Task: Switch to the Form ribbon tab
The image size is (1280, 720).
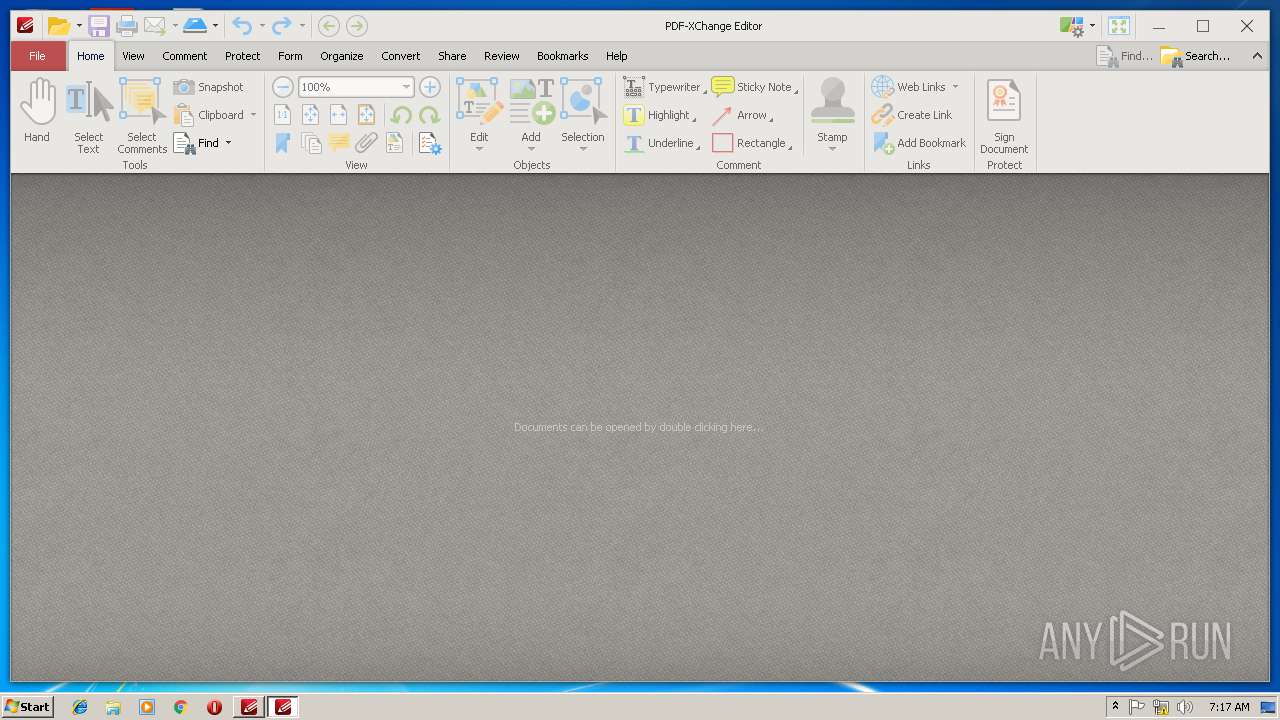Action: click(x=290, y=56)
